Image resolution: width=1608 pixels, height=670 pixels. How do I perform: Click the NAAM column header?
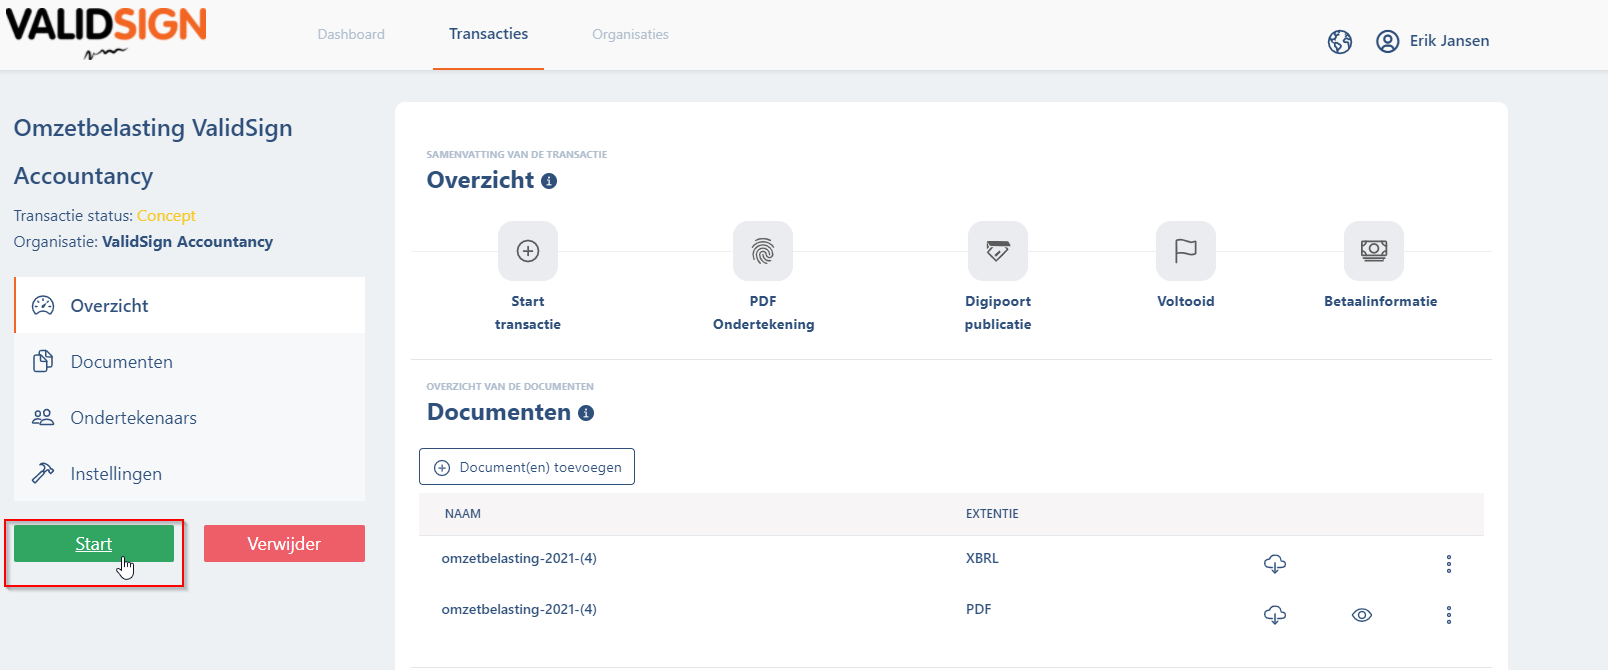point(463,514)
